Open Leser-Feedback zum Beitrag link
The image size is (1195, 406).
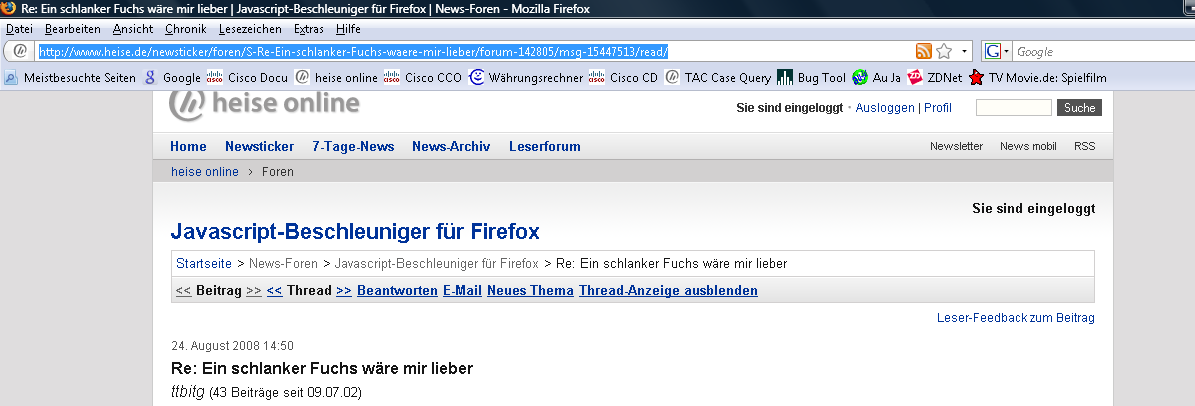click(x=1016, y=318)
